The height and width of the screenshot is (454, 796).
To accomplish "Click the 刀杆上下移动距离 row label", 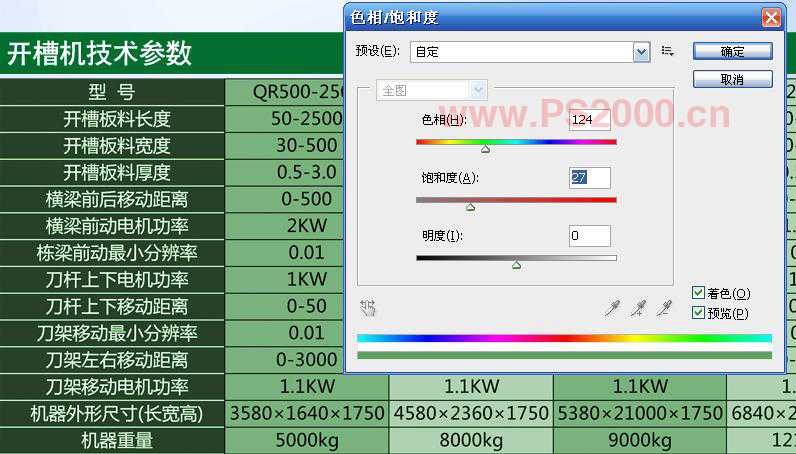I will coord(117,307).
